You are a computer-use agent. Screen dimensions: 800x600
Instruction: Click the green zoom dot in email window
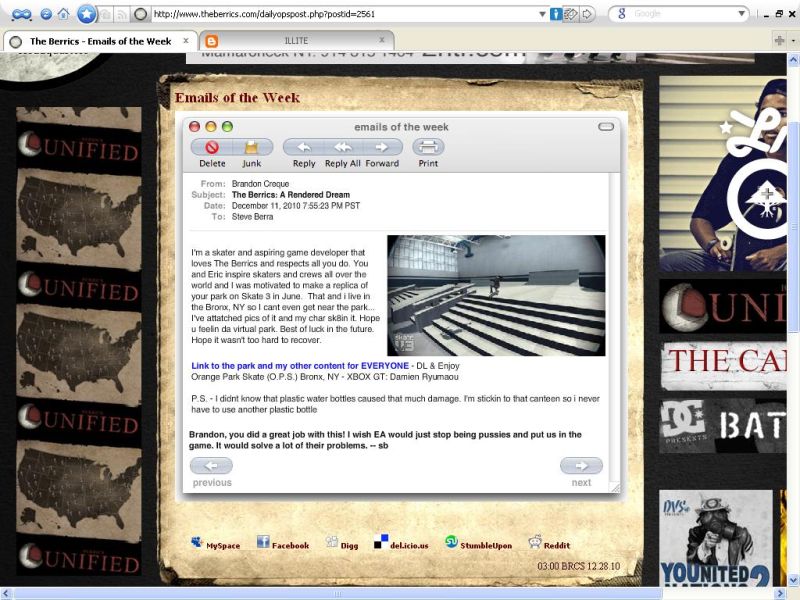click(227, 127)
